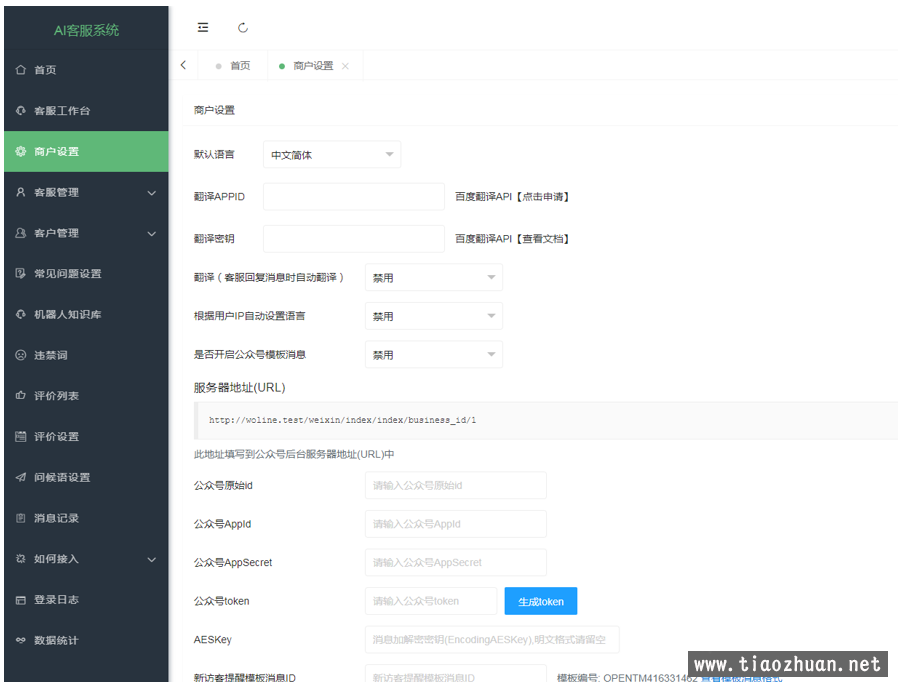Click the robot icon for 机器人知识库

click(x=20, y=315)
